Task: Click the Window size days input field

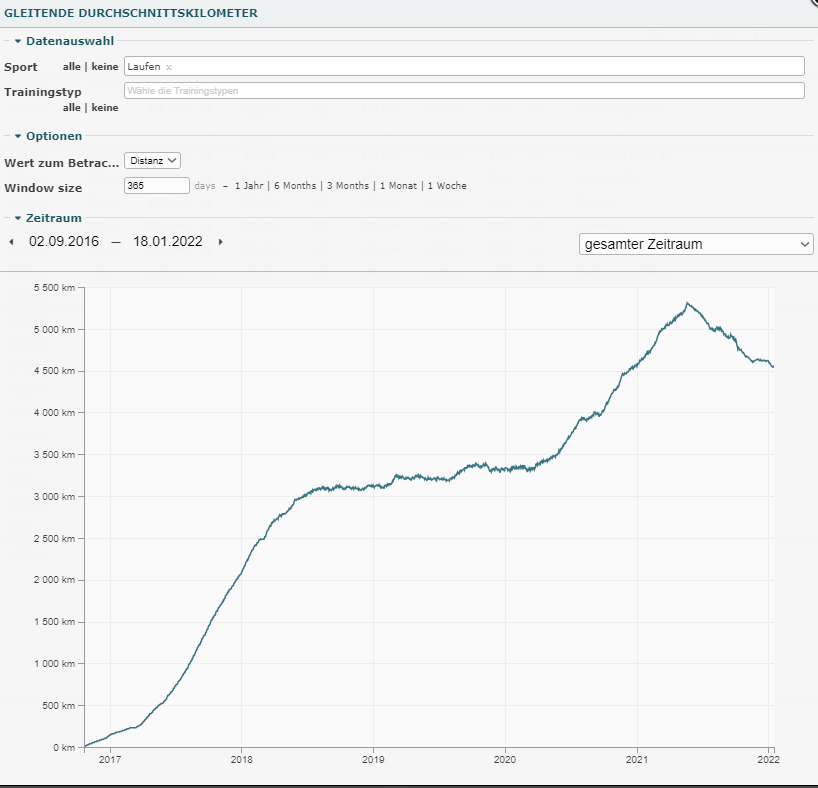Action: (156, 186)
